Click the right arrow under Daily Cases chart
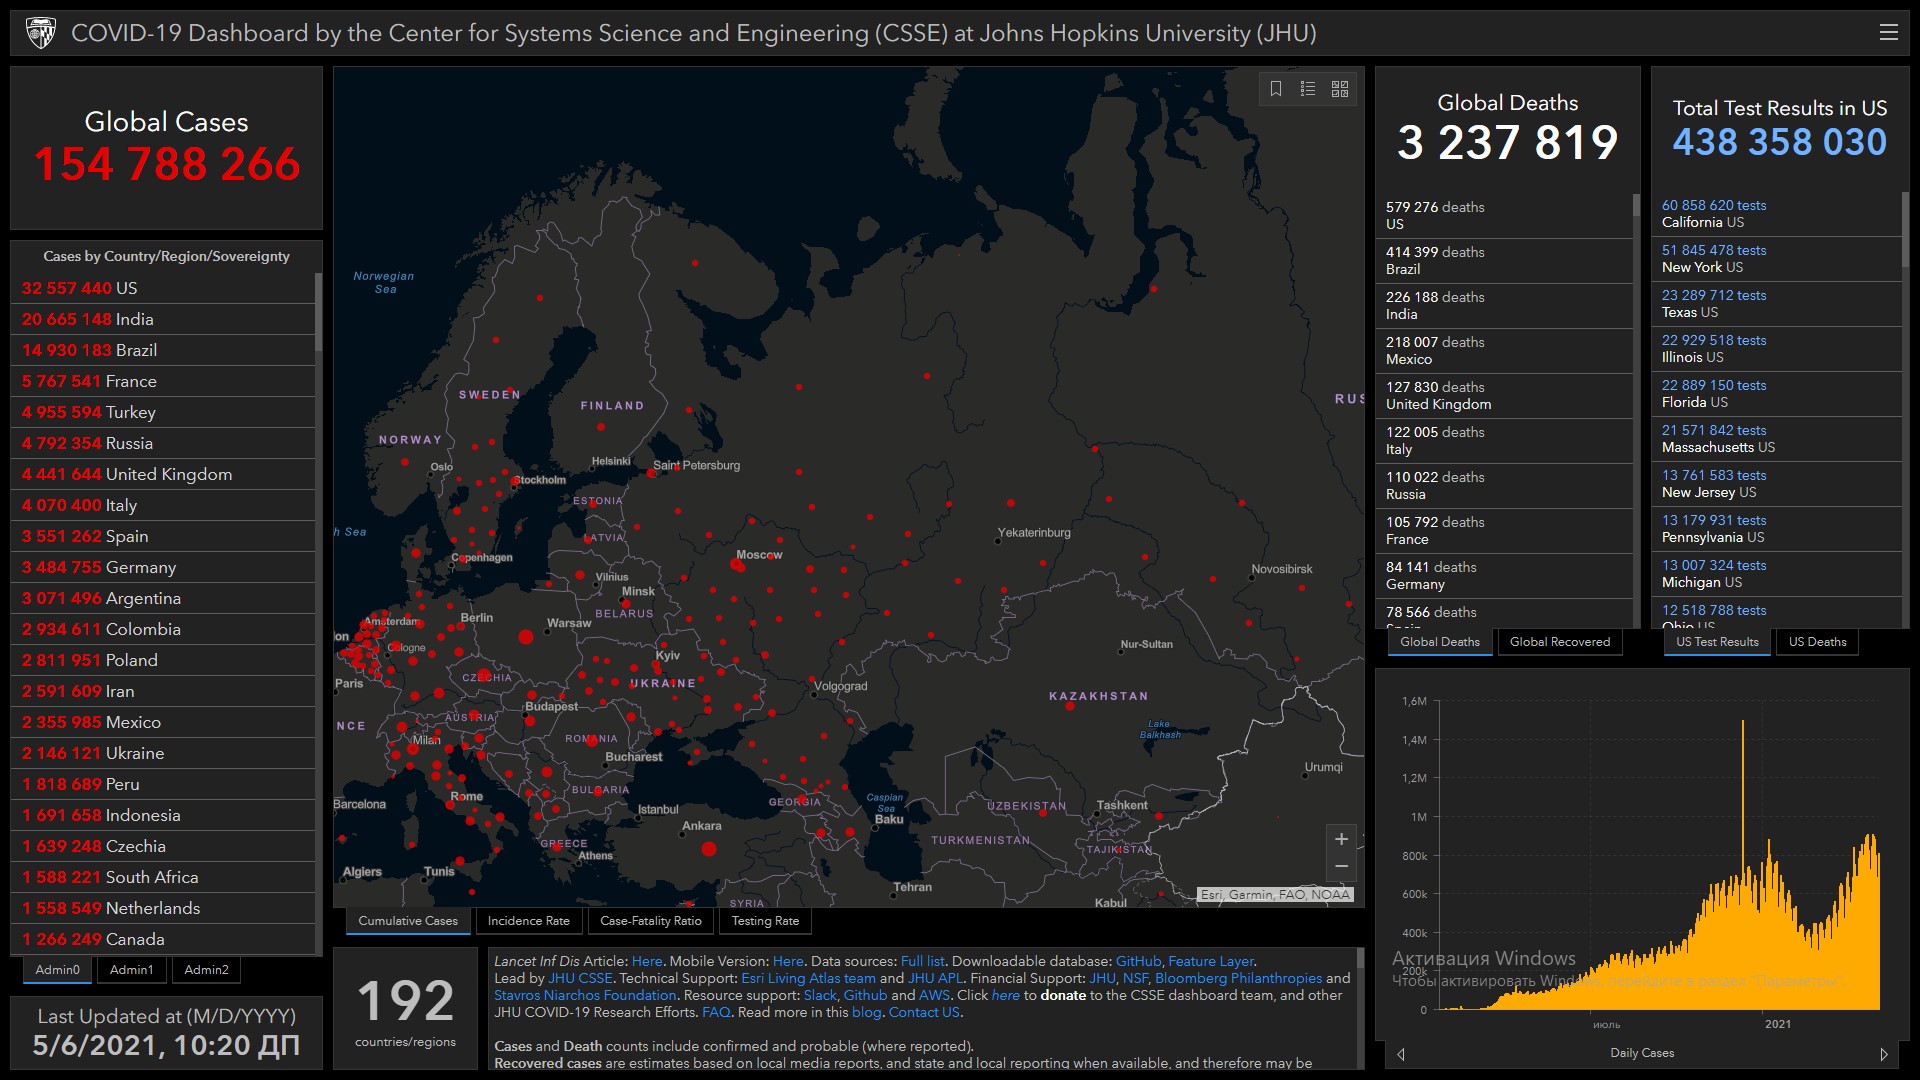 (x=1884, y=1054)
